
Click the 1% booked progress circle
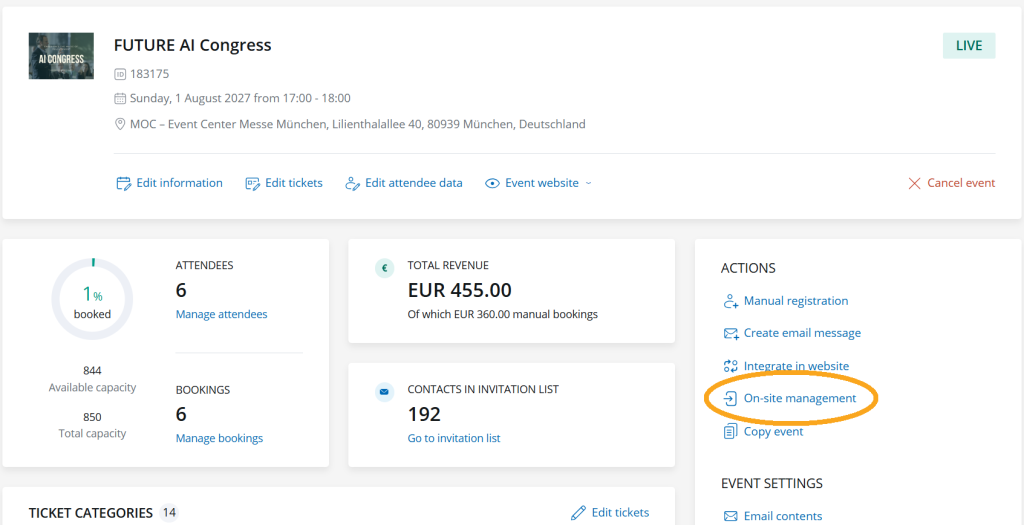92,298
